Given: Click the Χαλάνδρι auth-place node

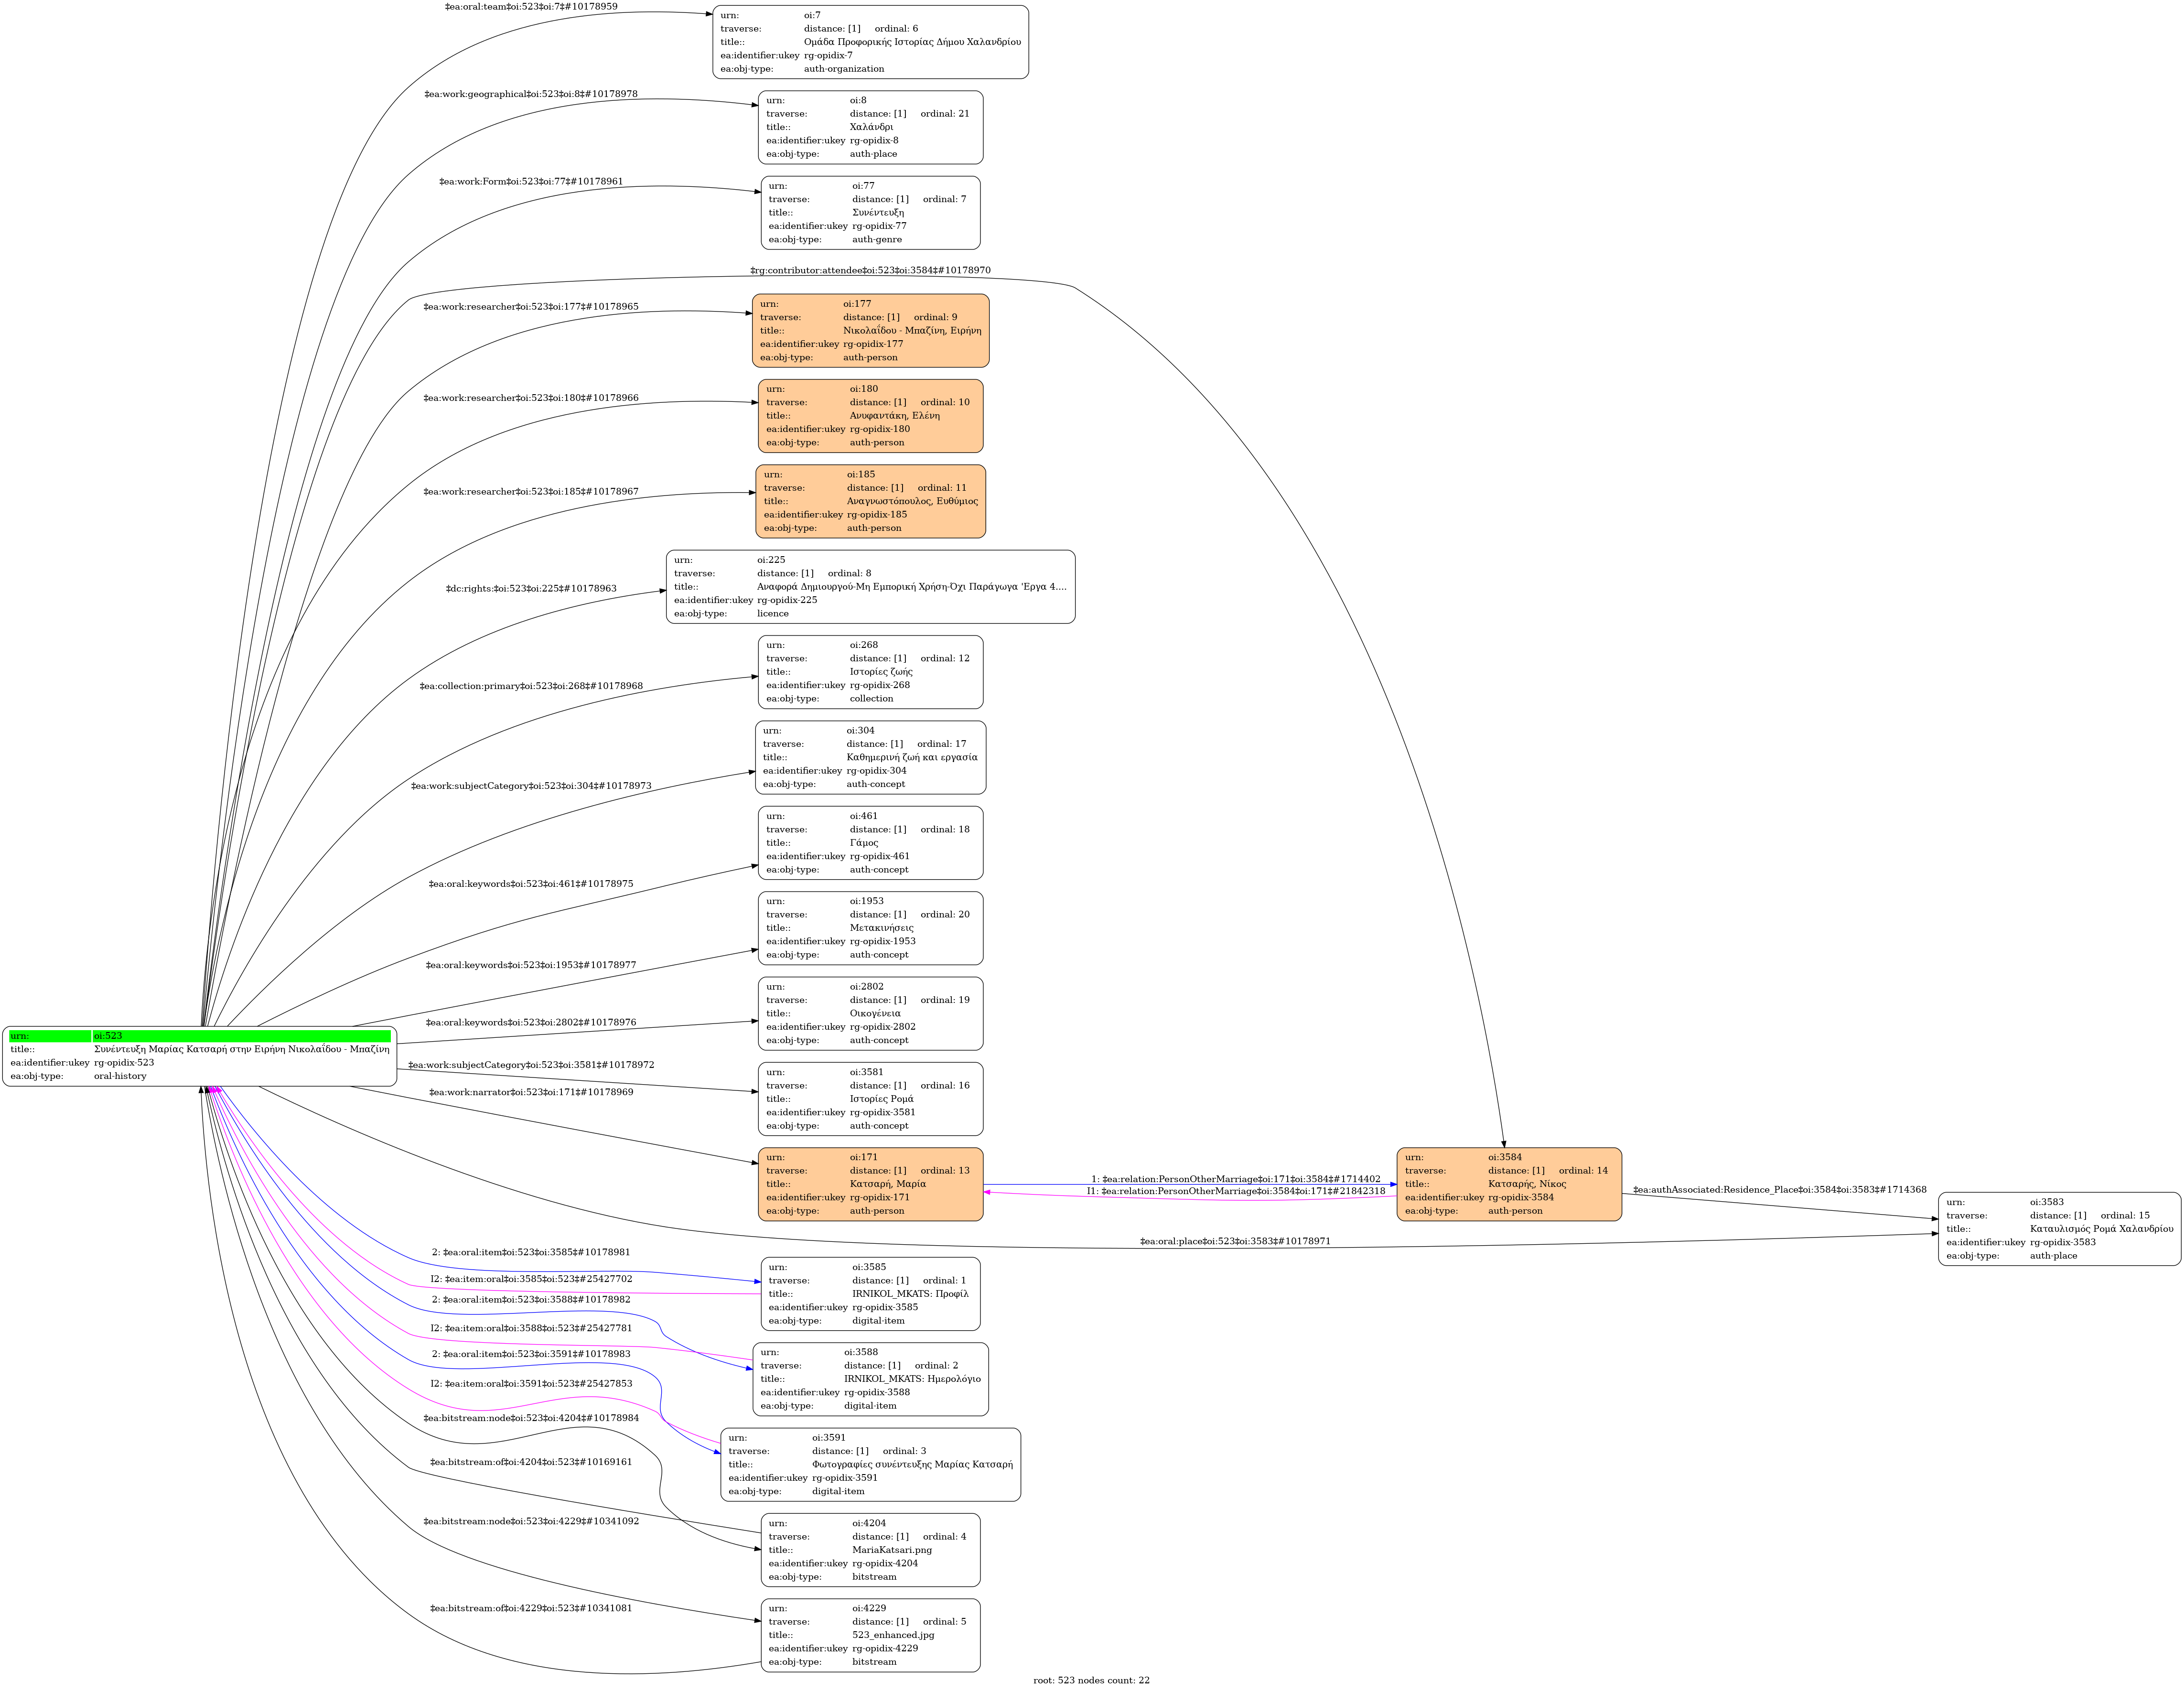Looking at the screenshot, I should [x=870, y=127].
